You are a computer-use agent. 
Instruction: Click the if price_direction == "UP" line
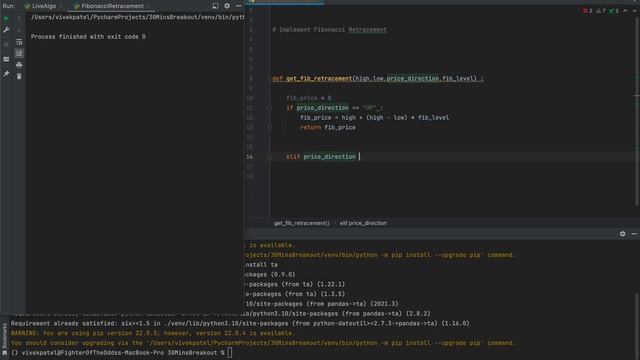pos(334,108)
